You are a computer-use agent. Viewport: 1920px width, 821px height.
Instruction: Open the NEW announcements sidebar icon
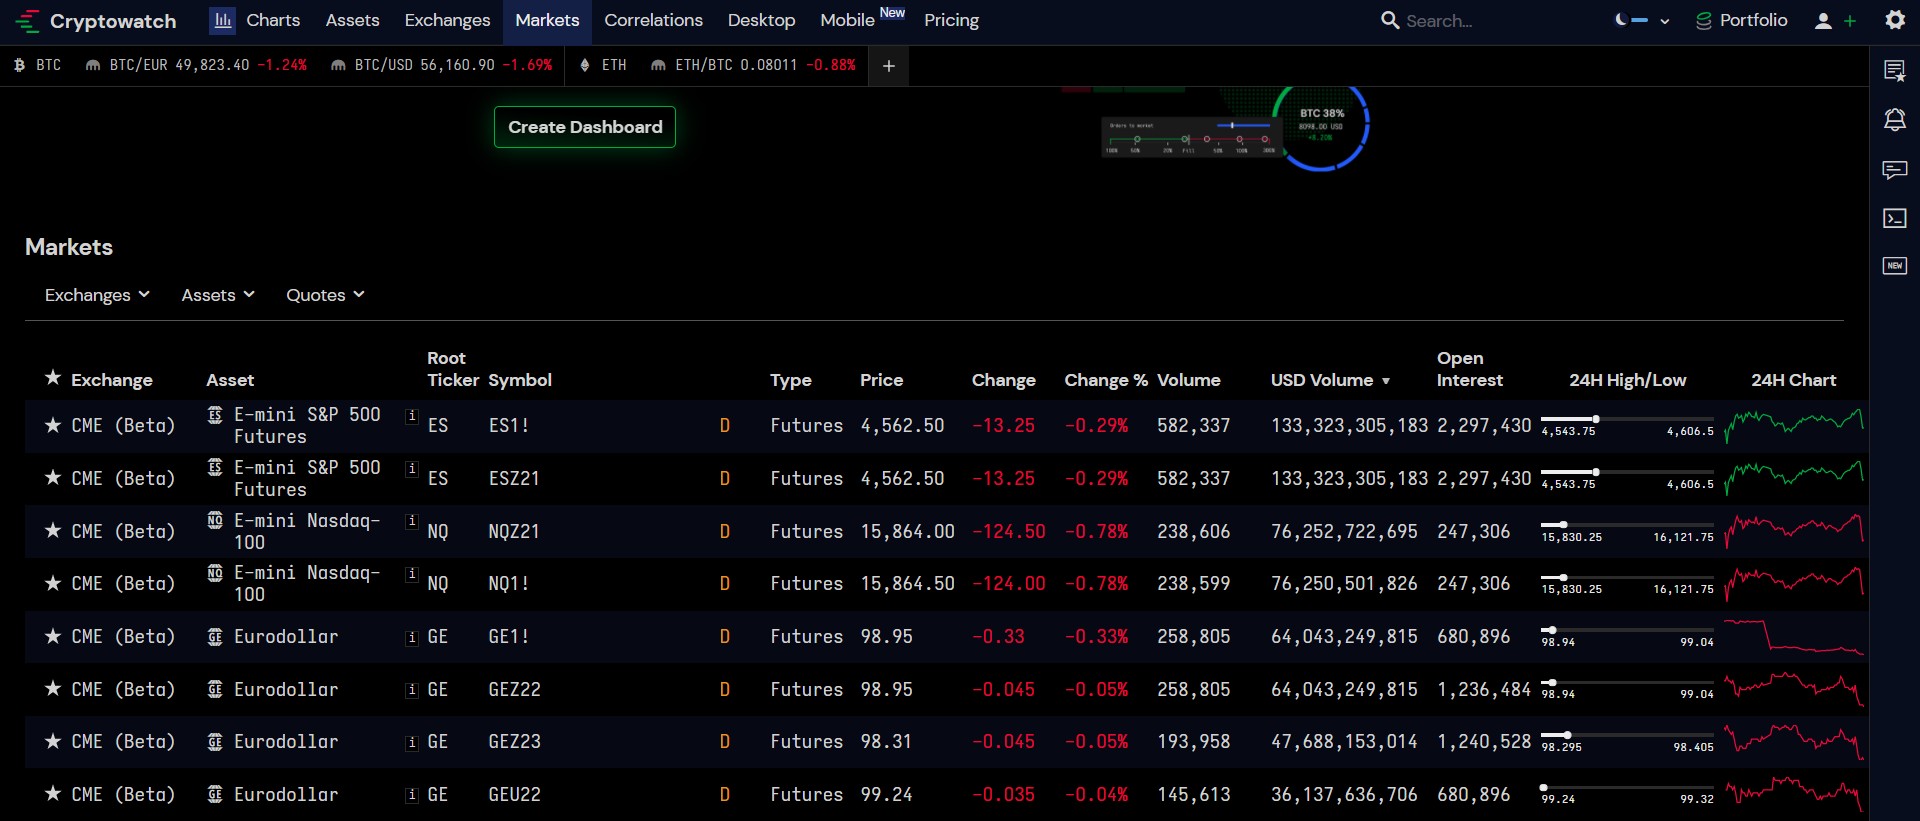coord(1895,266)
